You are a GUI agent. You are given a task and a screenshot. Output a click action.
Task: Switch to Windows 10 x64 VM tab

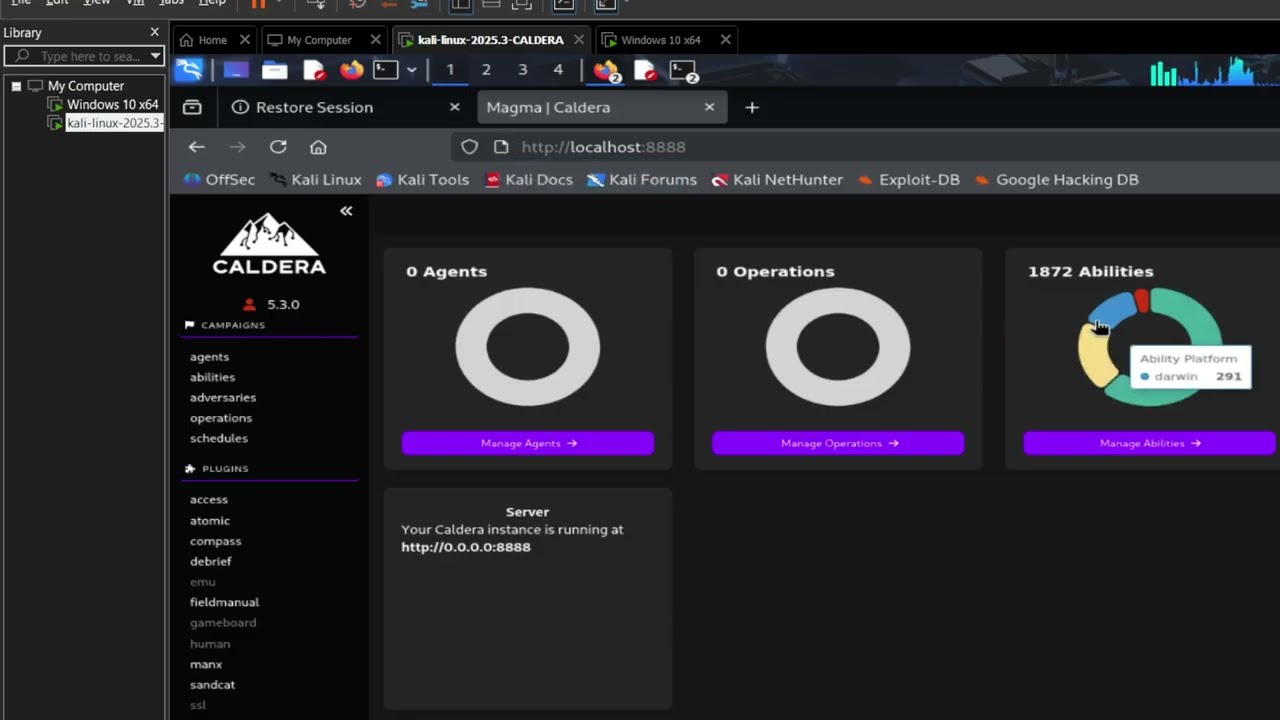[x=661, y=40]
